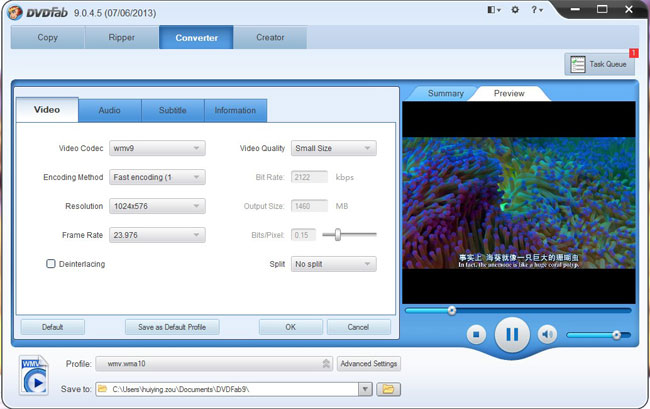Click the preview video frame
Image resolution: width=650 pixels, height=409 pixels.
[x=519, y=203]
